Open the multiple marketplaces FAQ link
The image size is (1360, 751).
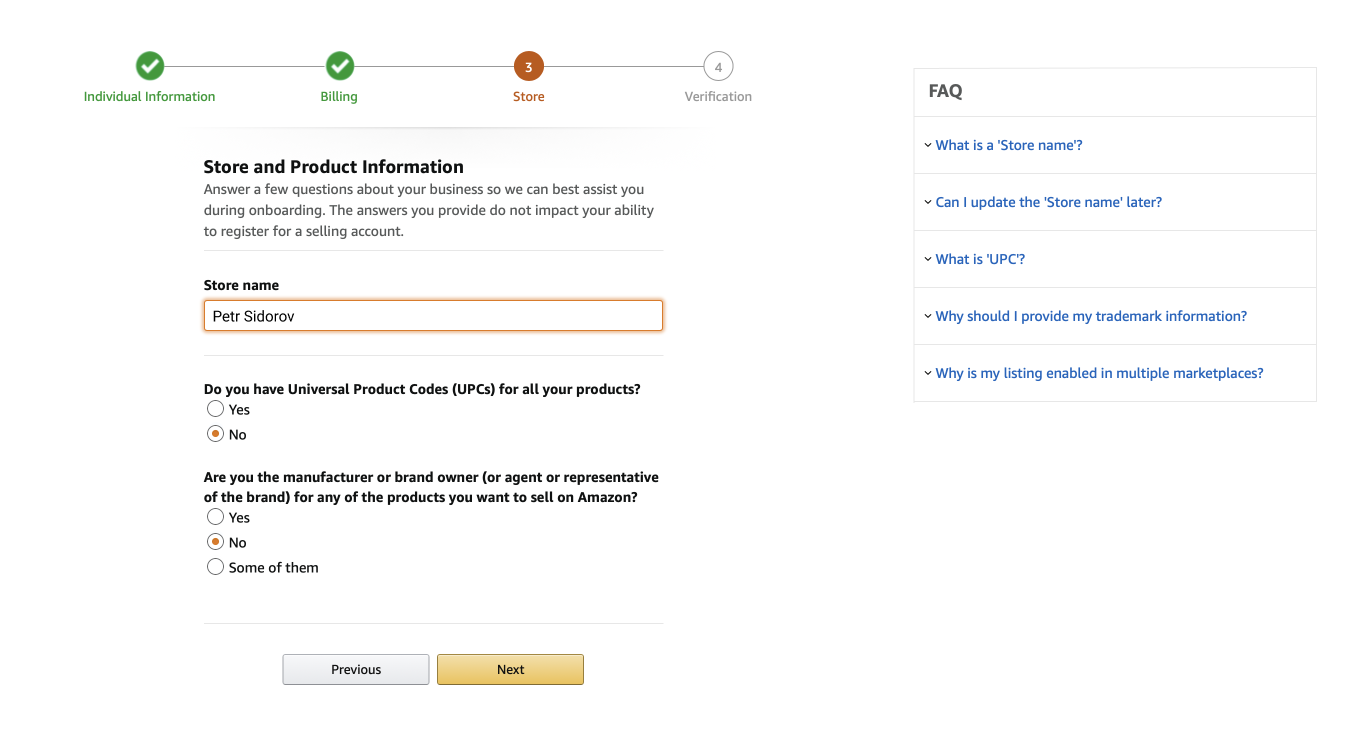(1099, 373)
